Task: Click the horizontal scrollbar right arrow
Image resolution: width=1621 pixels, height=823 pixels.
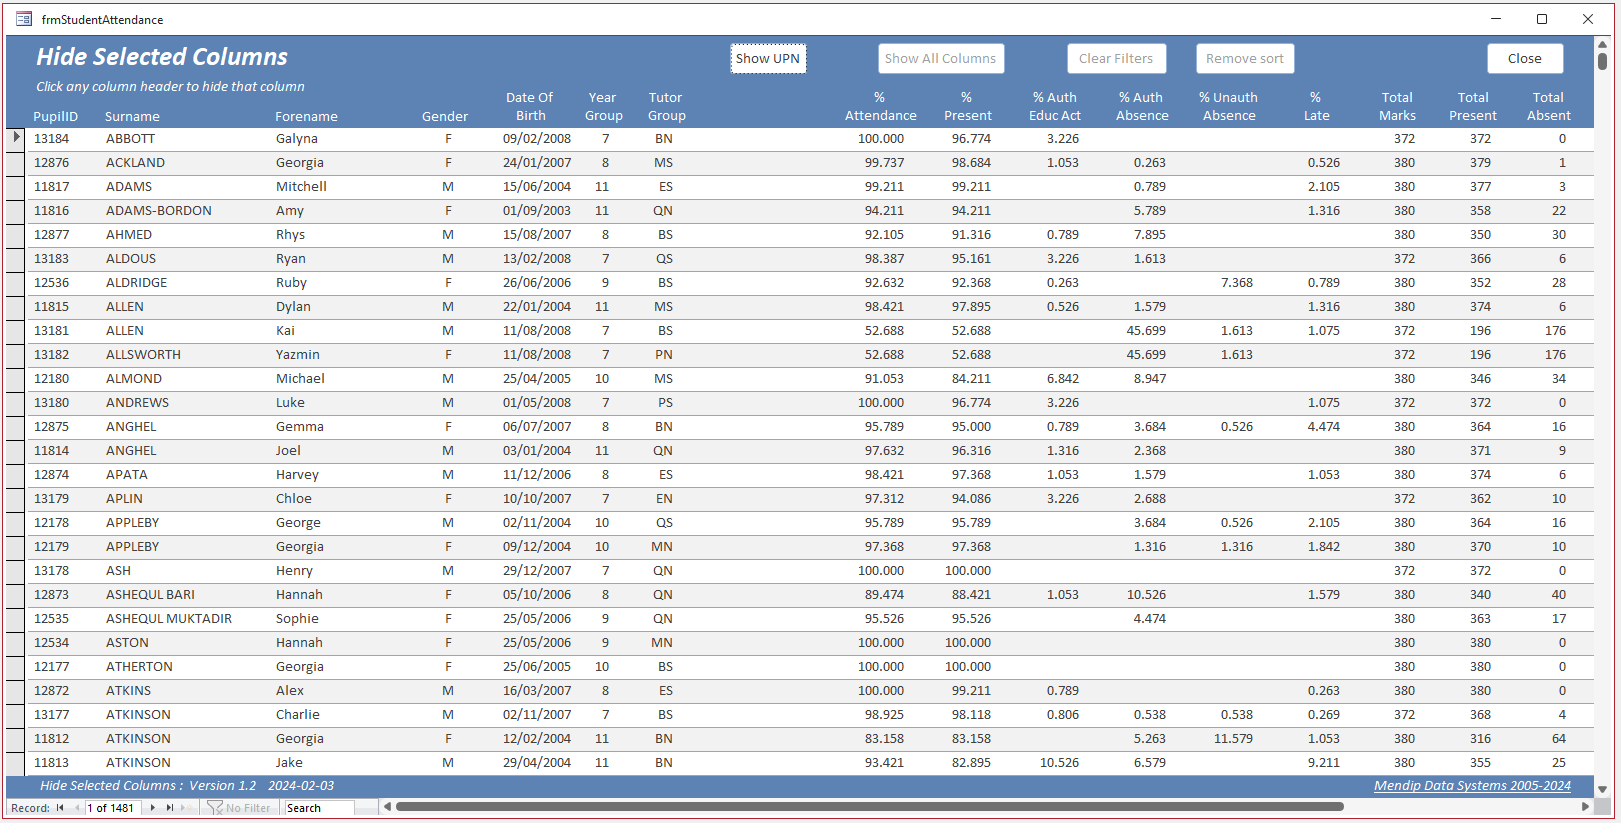Action: point(1585,807)
